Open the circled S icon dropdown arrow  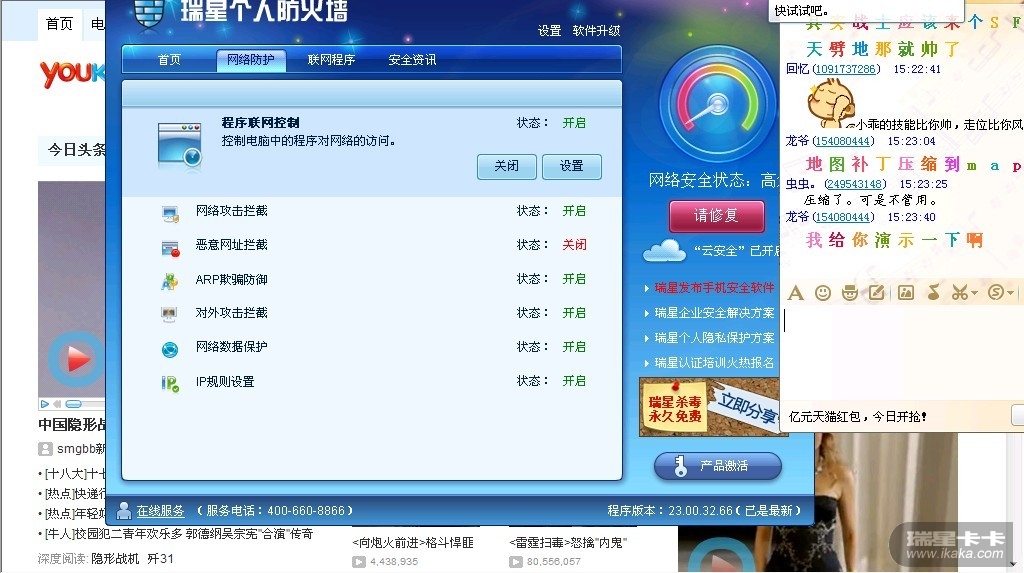pyautogui.click(x=1010, y=293)
